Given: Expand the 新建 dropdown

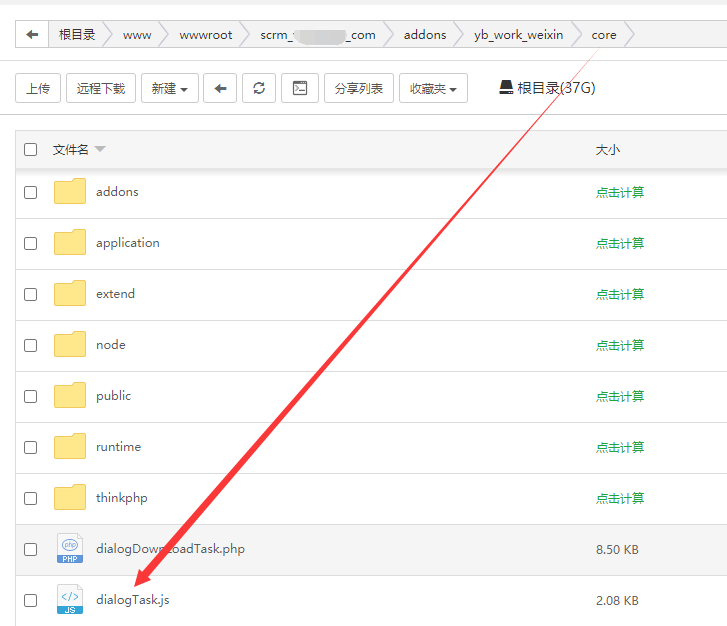Looking at the screenshot, I should click(169, 88).
